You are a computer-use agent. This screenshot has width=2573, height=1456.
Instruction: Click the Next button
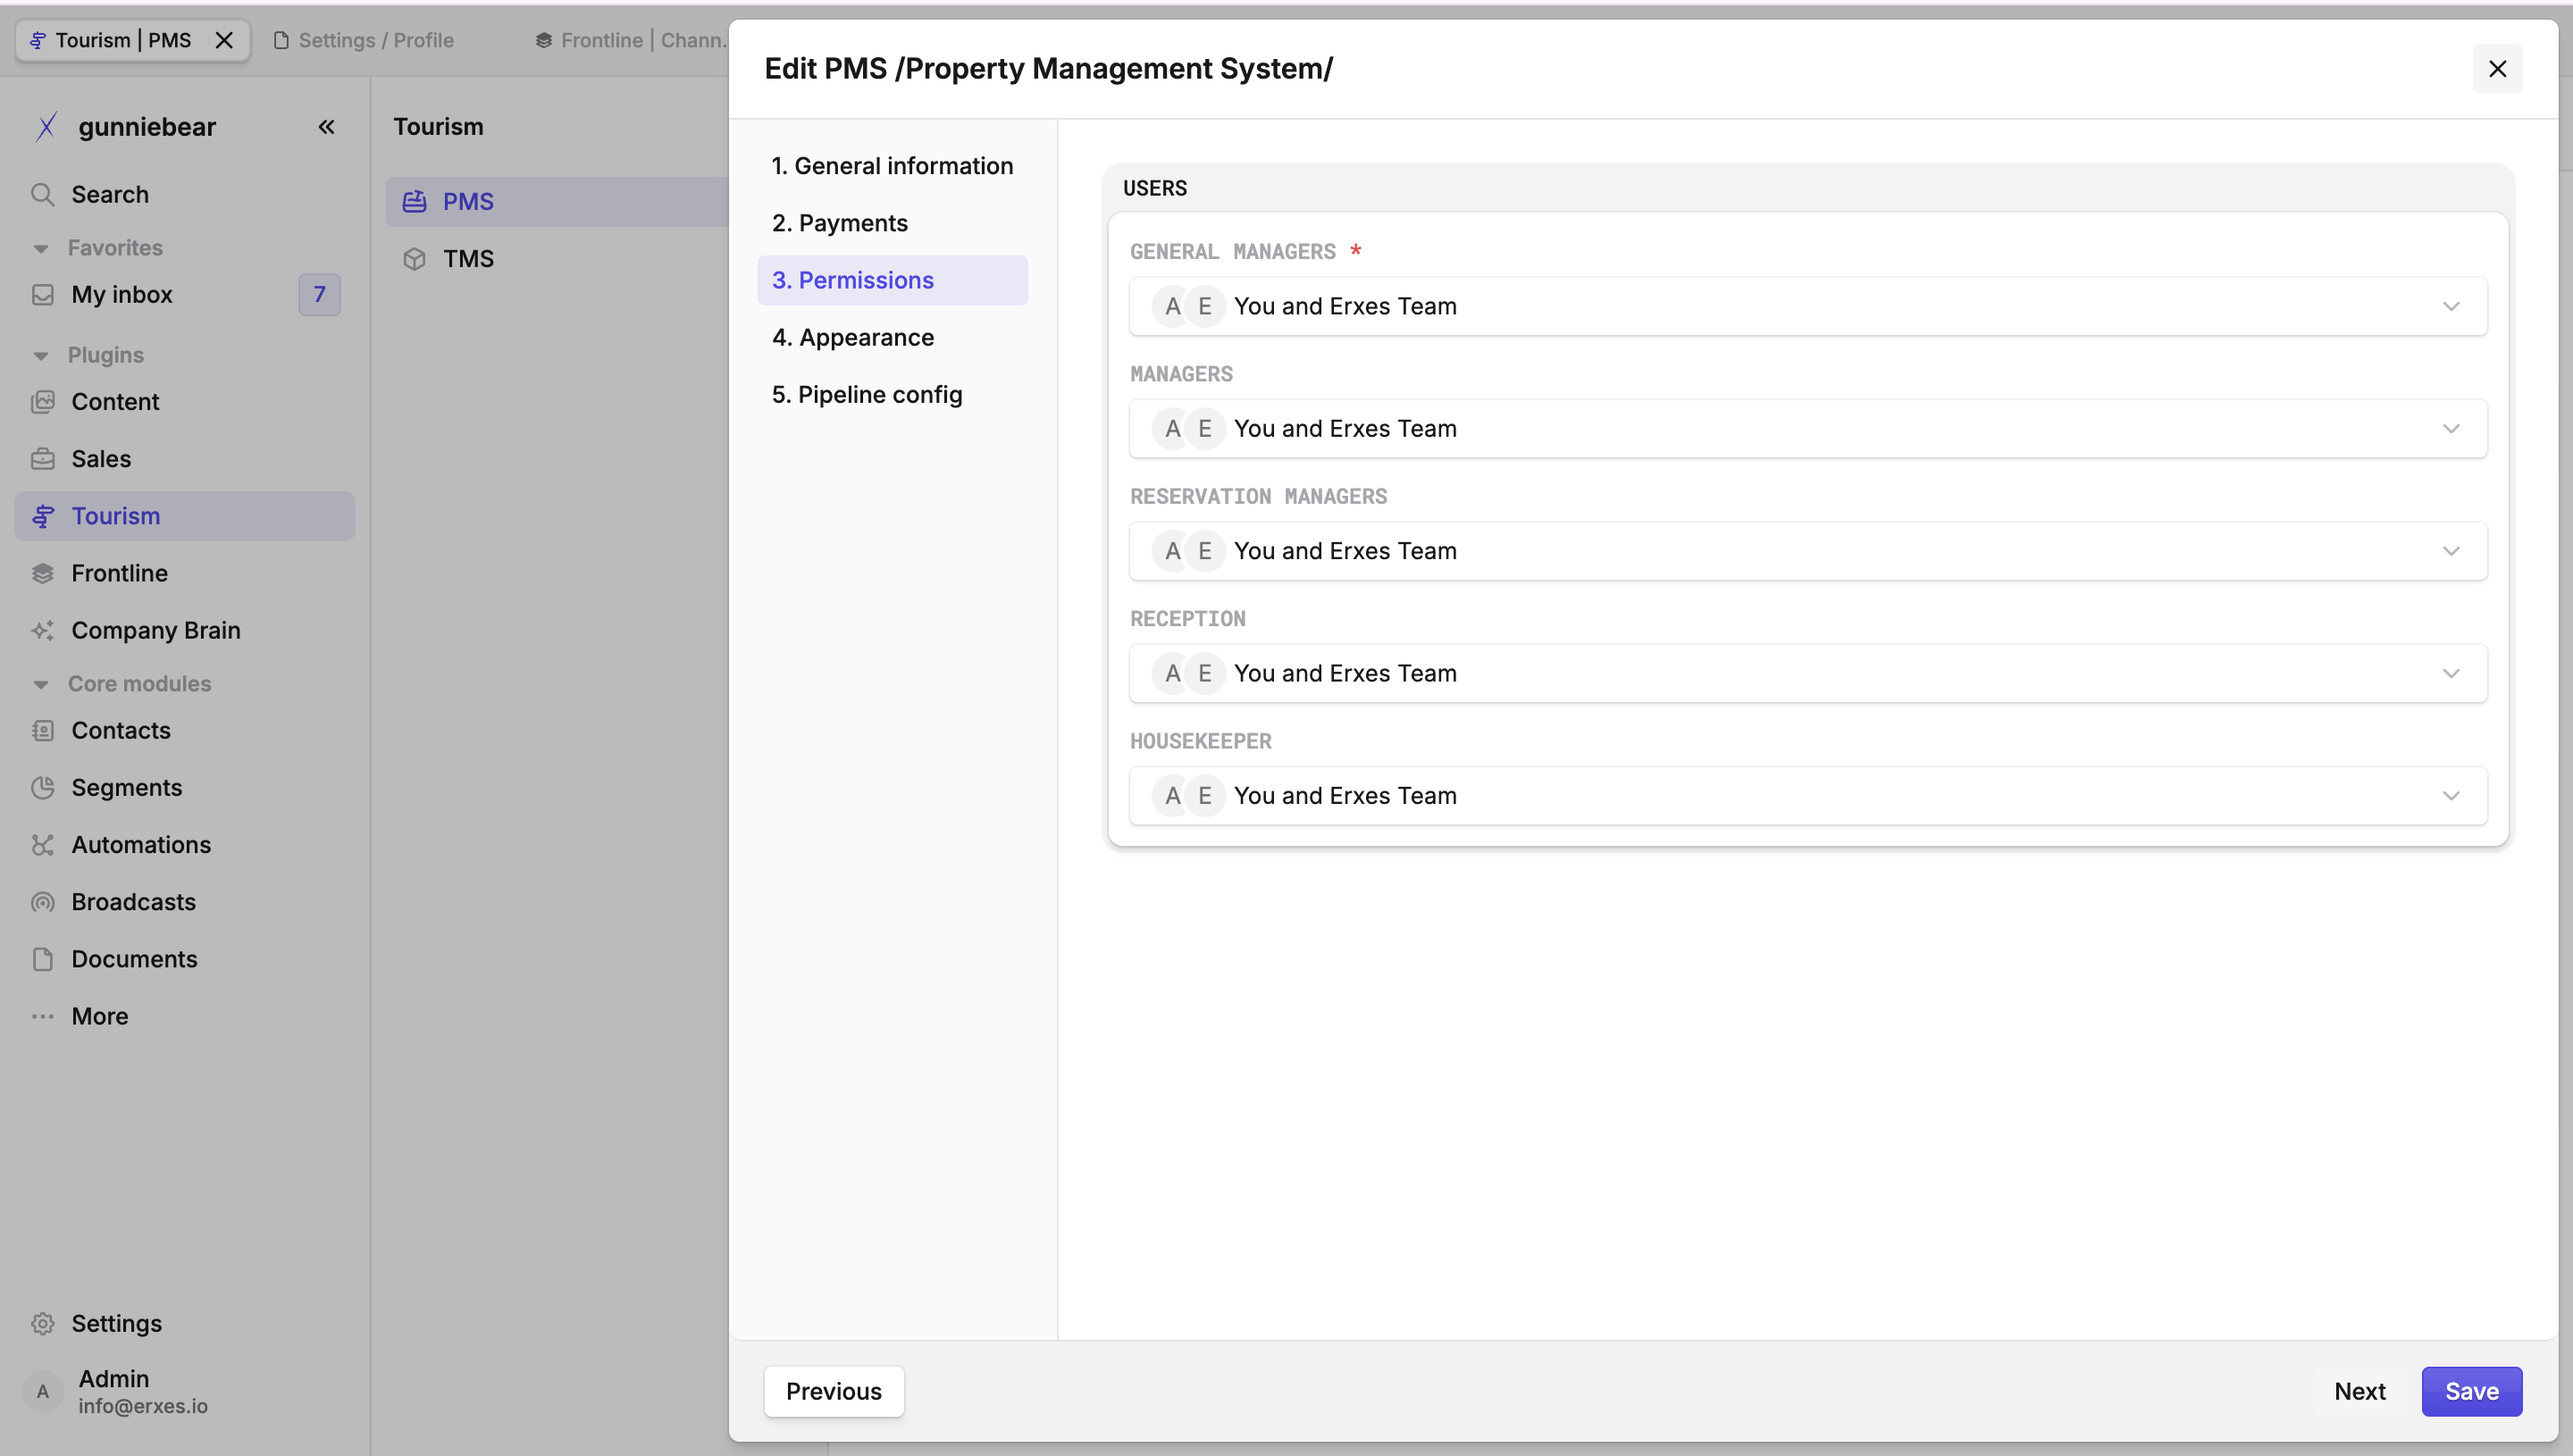(2359, 1391)
